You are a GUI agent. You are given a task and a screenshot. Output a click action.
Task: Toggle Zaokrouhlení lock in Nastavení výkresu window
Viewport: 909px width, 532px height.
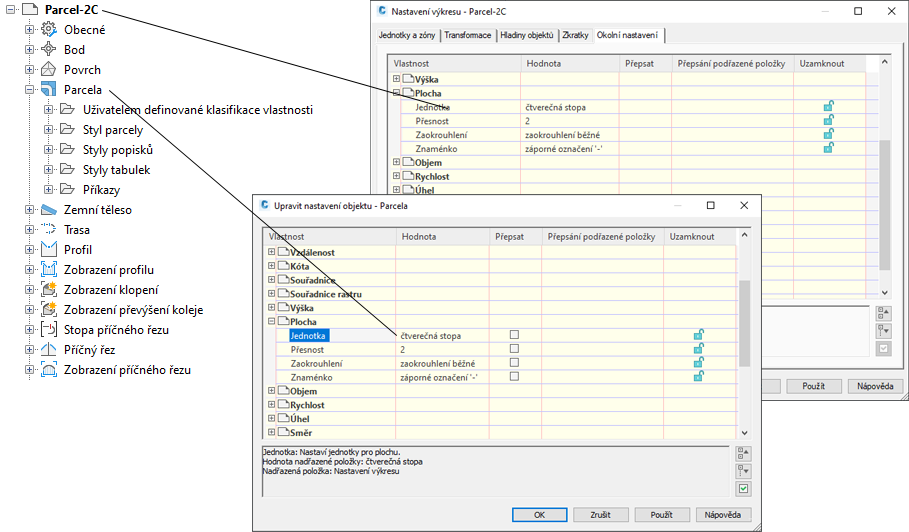coord(828,134)
